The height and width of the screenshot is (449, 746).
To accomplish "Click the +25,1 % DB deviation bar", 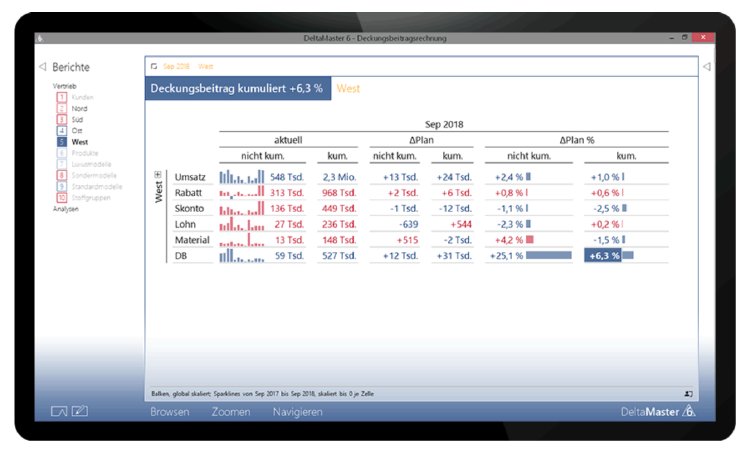I will (549, 255).
